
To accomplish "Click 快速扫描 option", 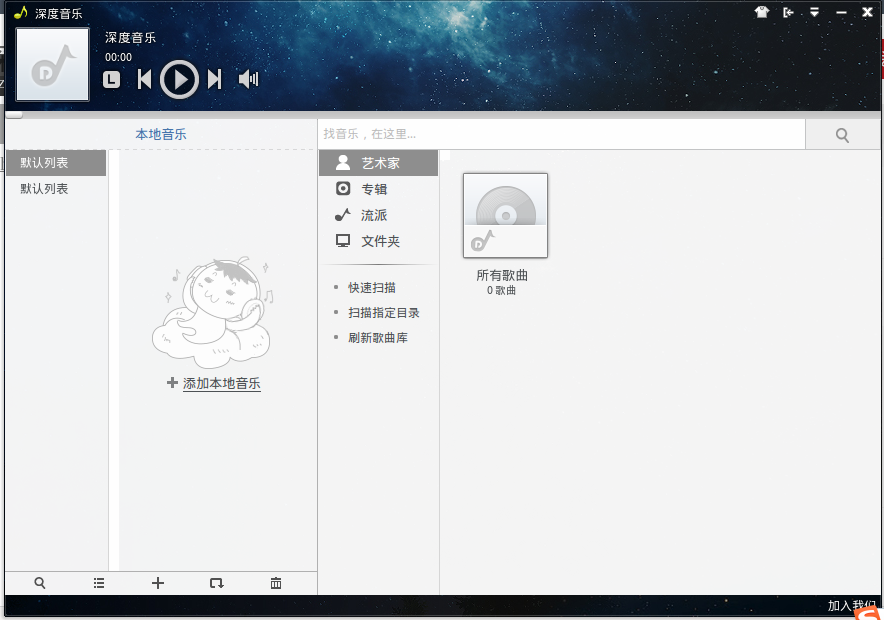I will tap(372, 287).
